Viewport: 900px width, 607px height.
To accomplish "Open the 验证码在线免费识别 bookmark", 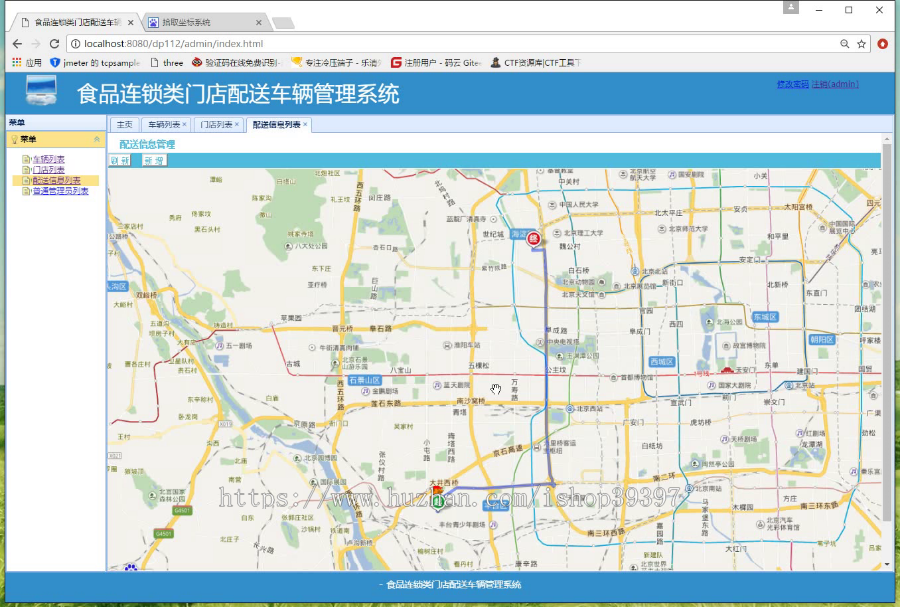I will coord(236,63).
